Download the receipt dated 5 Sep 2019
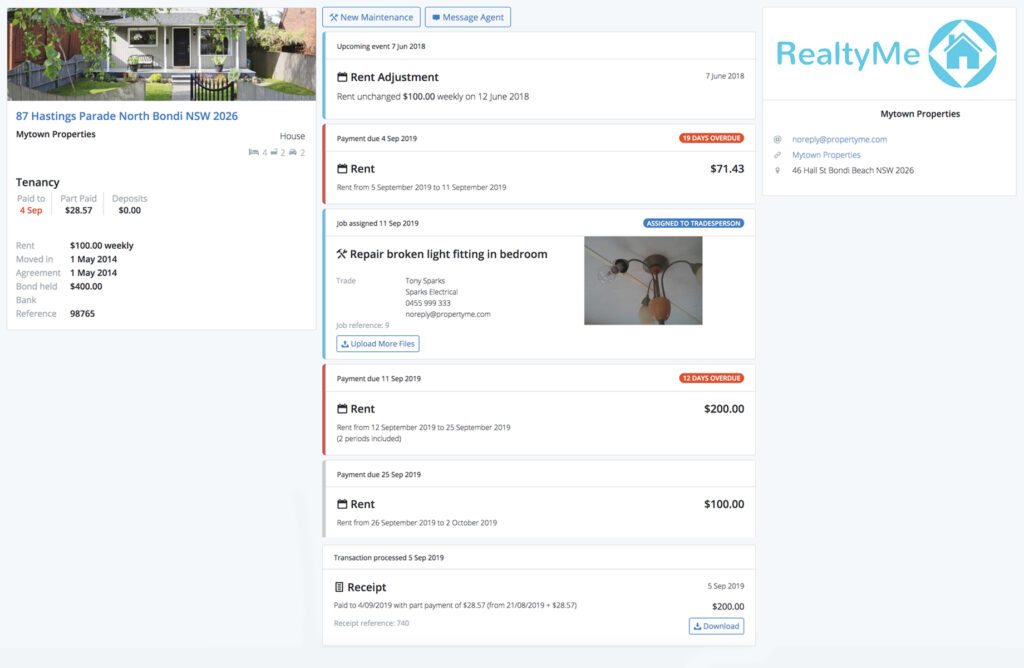Viewport: 1024px width, 668px height. [716, 625]
